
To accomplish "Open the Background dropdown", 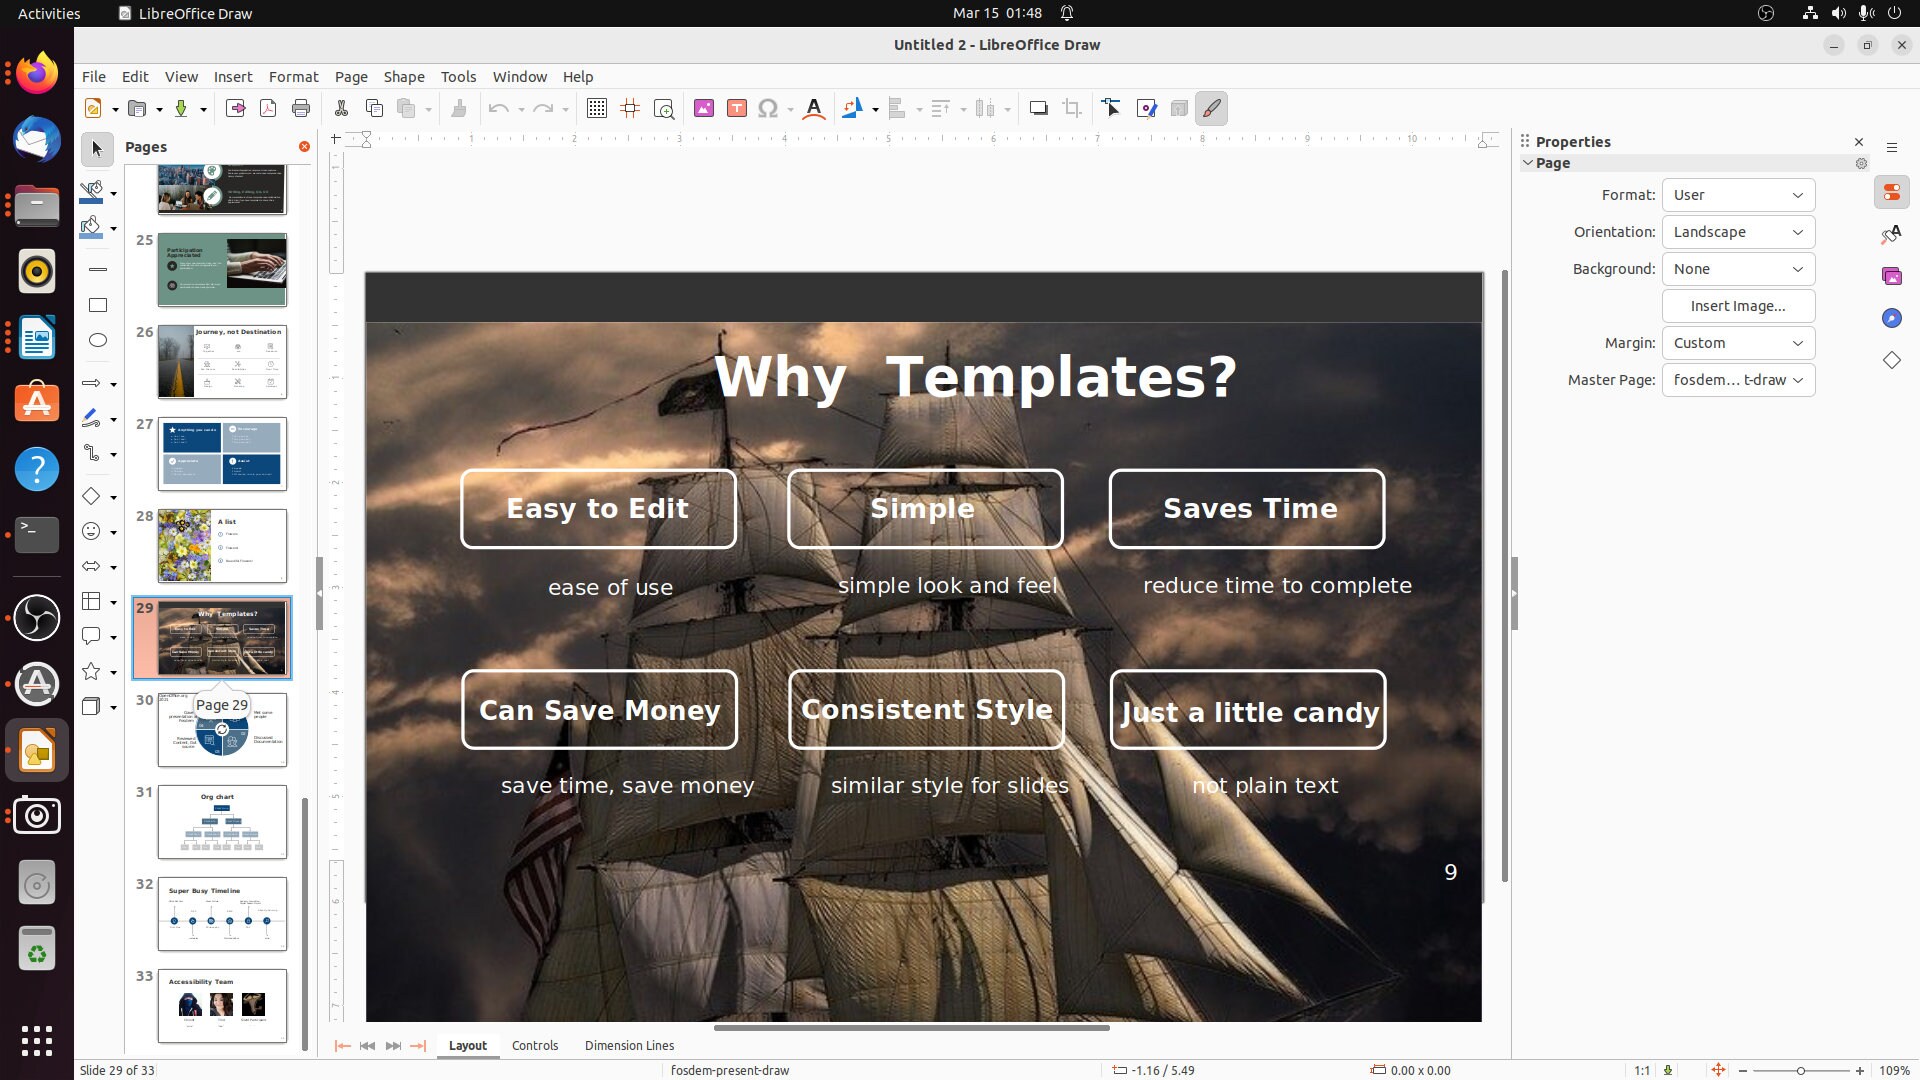I will point(1737,268).
